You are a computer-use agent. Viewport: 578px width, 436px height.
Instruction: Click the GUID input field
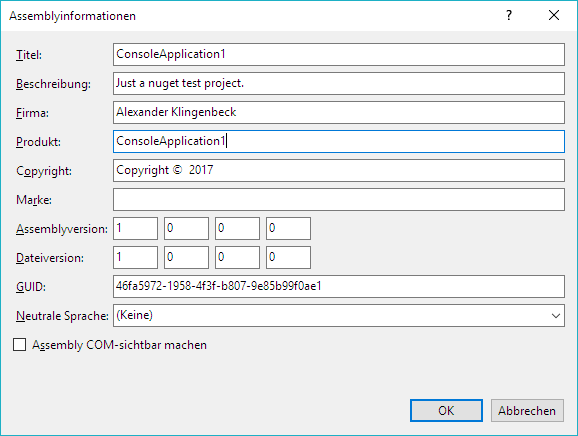339,286
